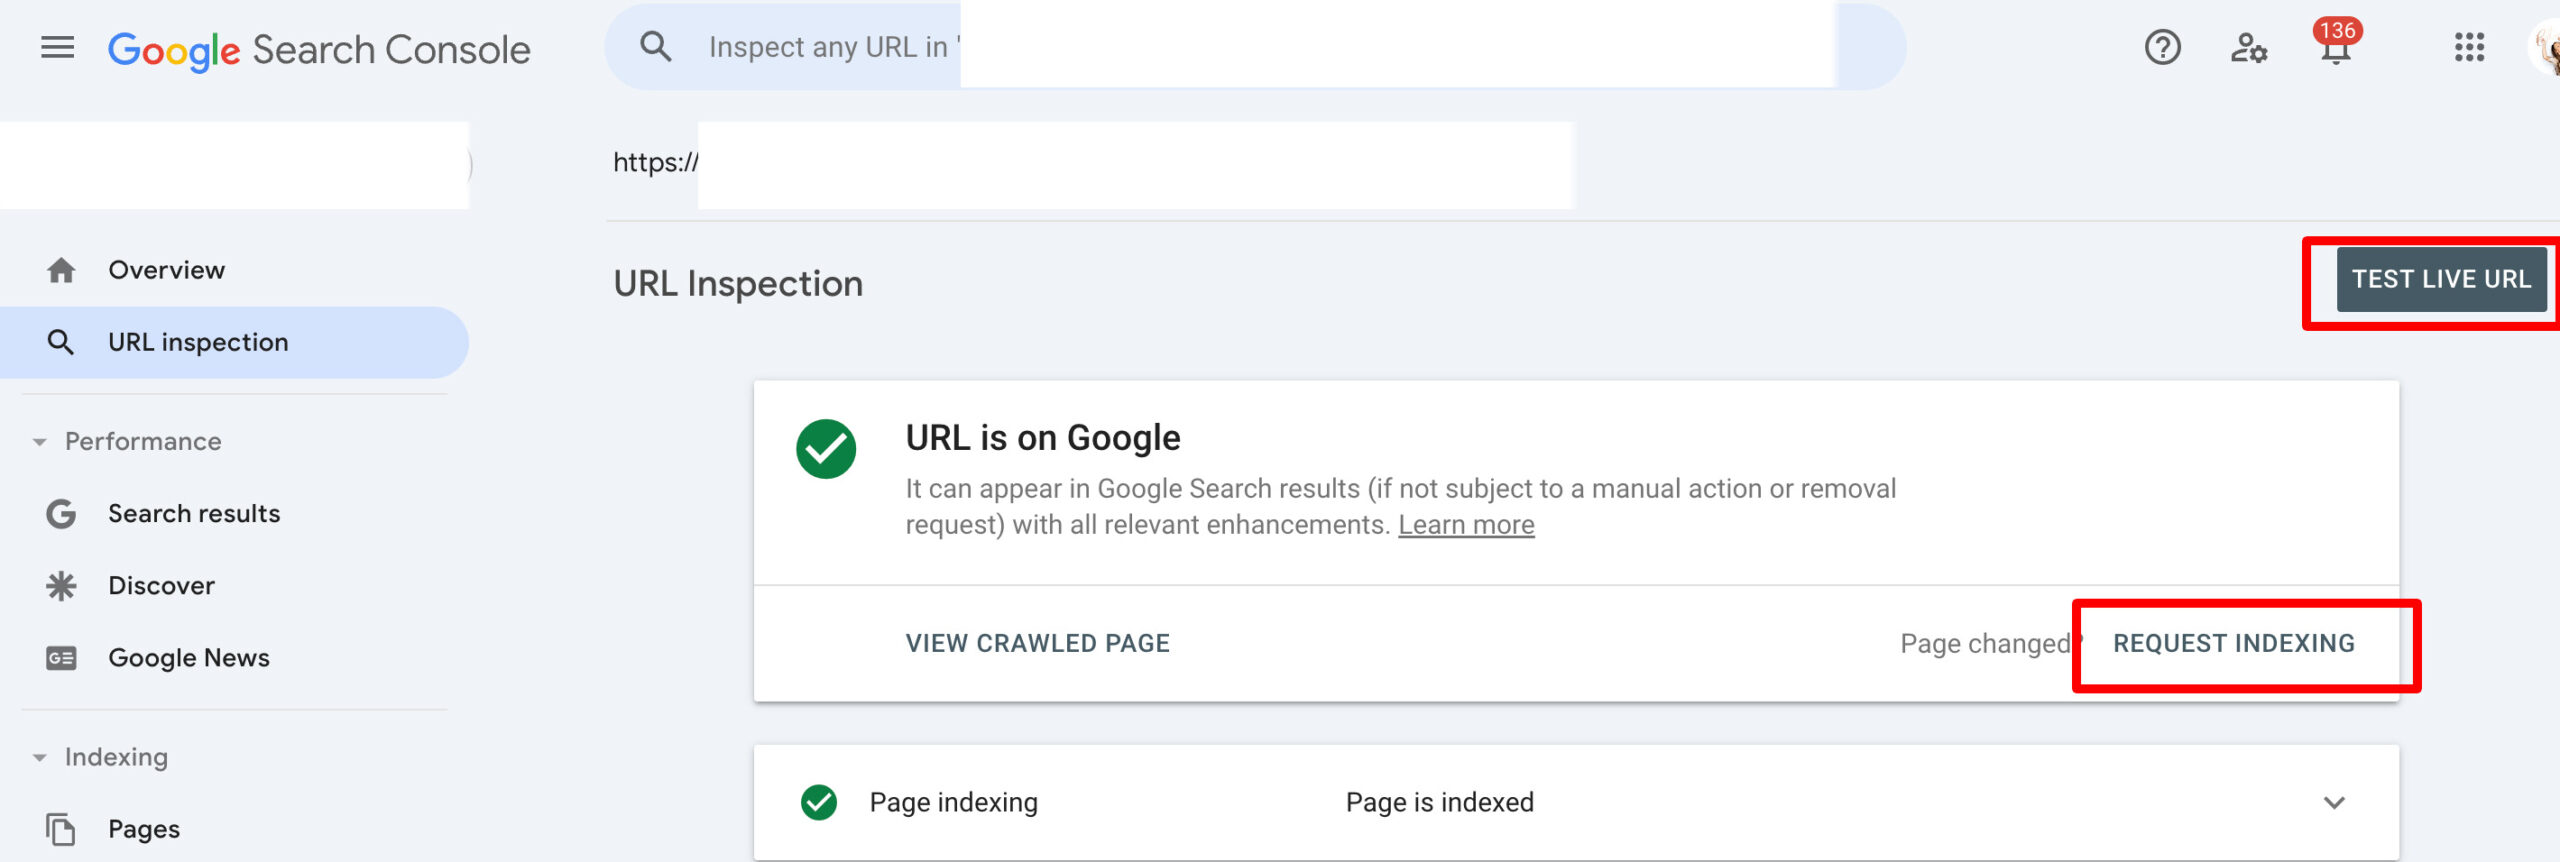Click the search magnifier icon in URL bar
2560x862 pixels.
pos(656,47)
